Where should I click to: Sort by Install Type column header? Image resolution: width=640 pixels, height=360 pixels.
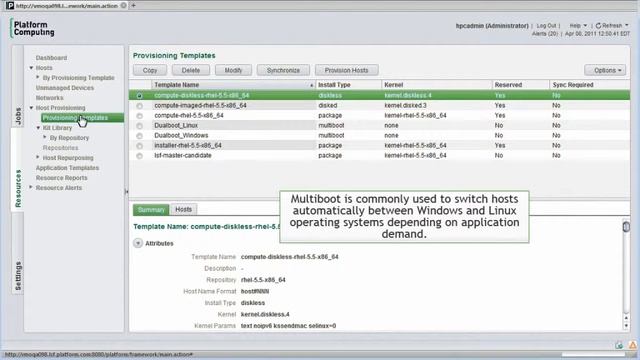348,85
